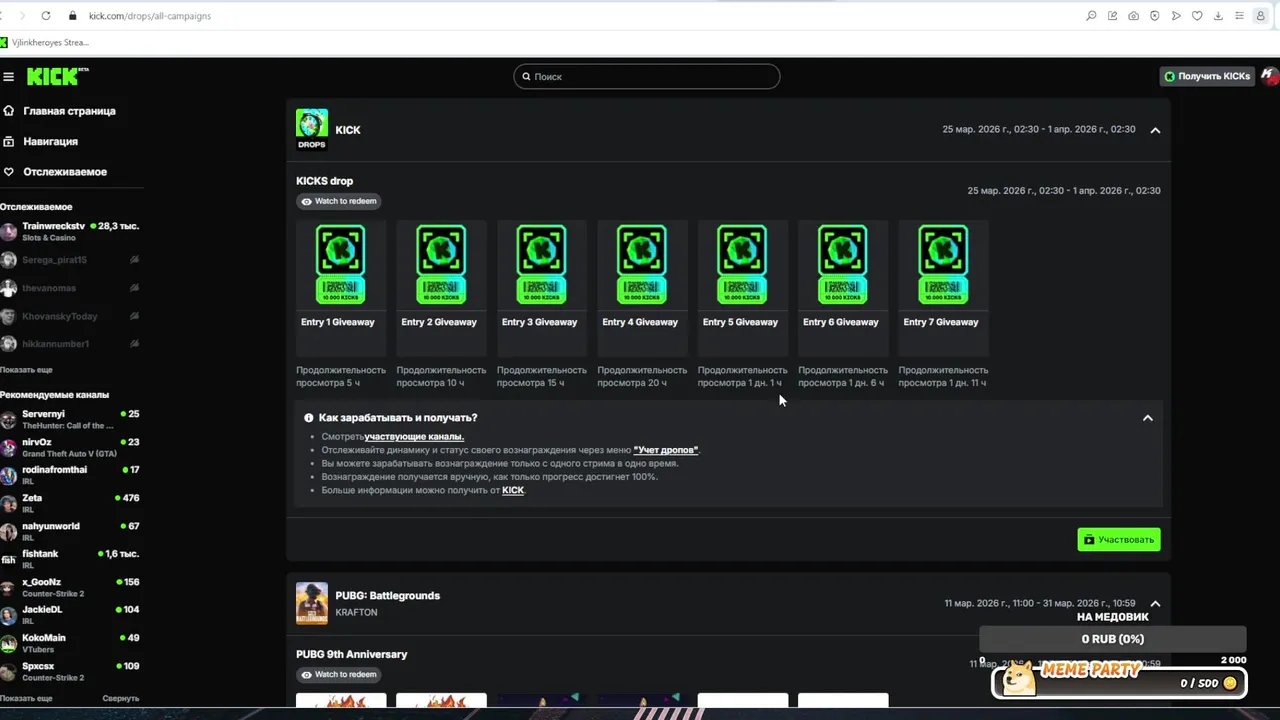Screen dimensions: 1280x720
Task: Open nahyunworld recommended channel
Action: [70, 531]
